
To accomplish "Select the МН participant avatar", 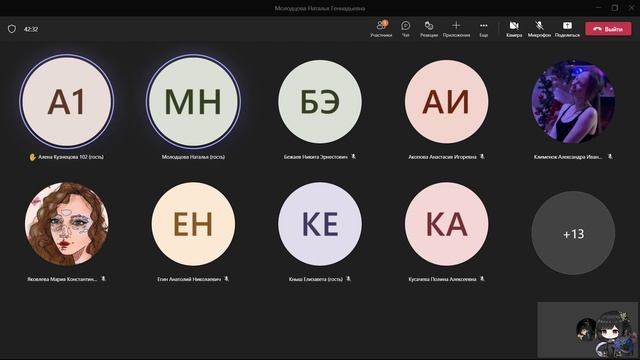I will point(193,102).
